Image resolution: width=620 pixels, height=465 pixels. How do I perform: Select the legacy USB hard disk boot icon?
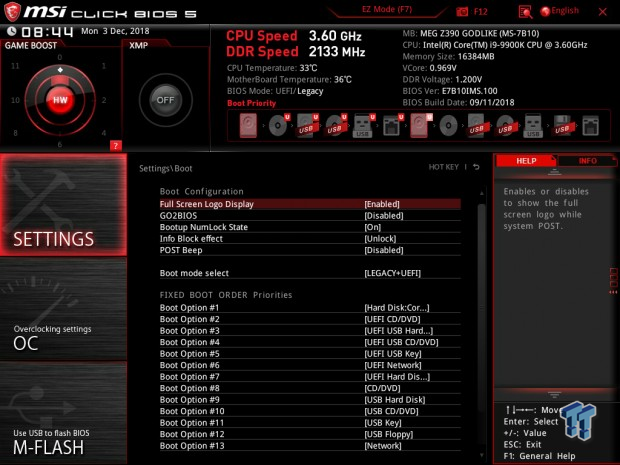pyautogui.click(x=476, y=126)
